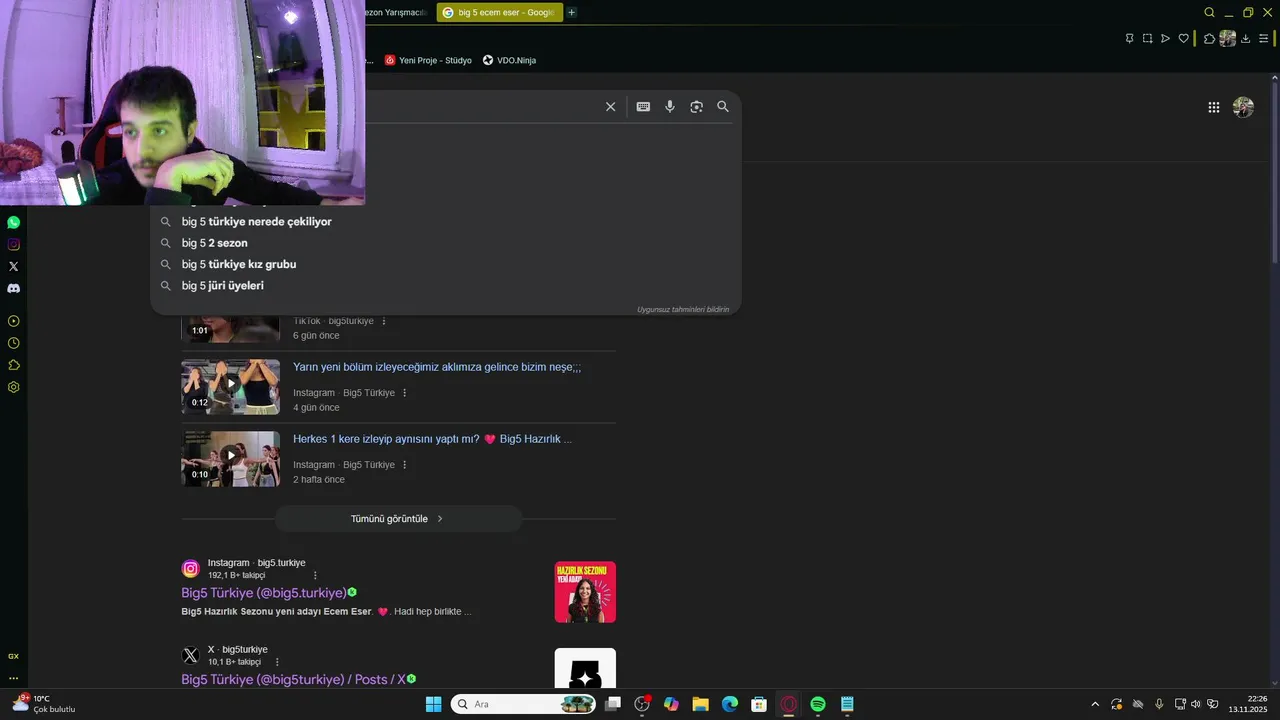Open 'Big5 Türkiye (@big5.turkiye)' result link

(264, 593)
